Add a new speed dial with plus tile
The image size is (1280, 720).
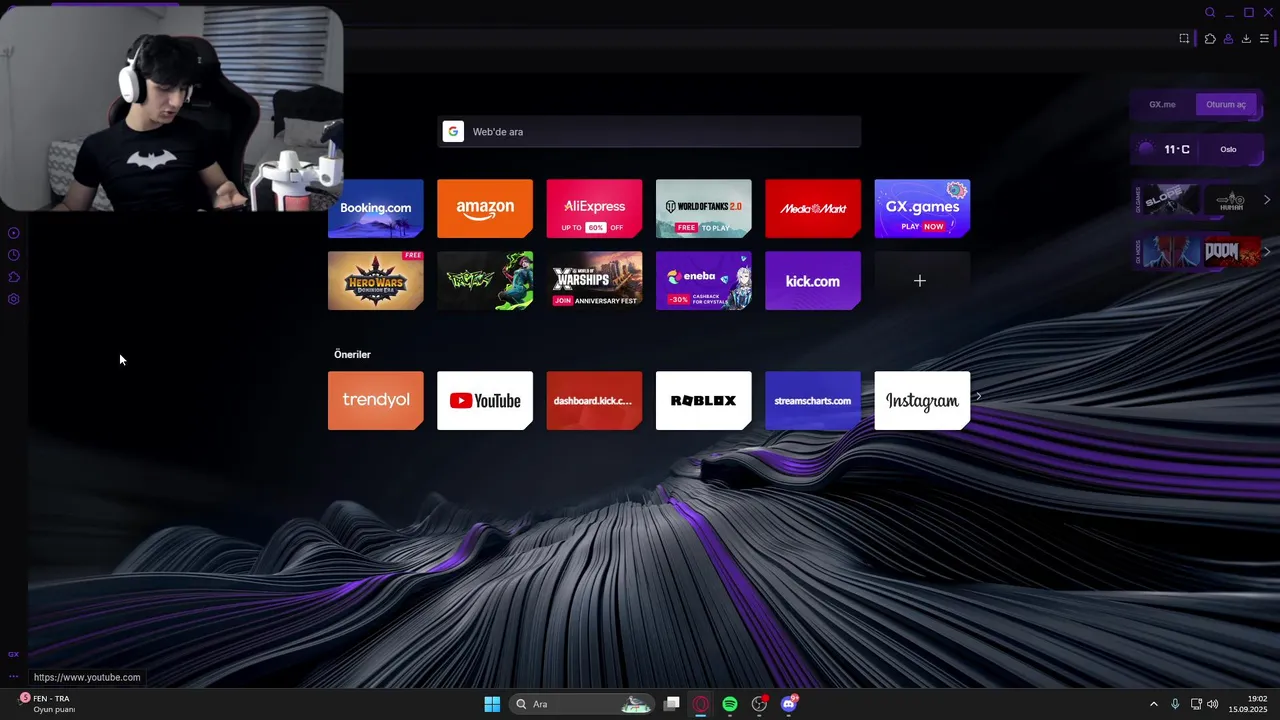pyautogui.click(x=922, y=280)
